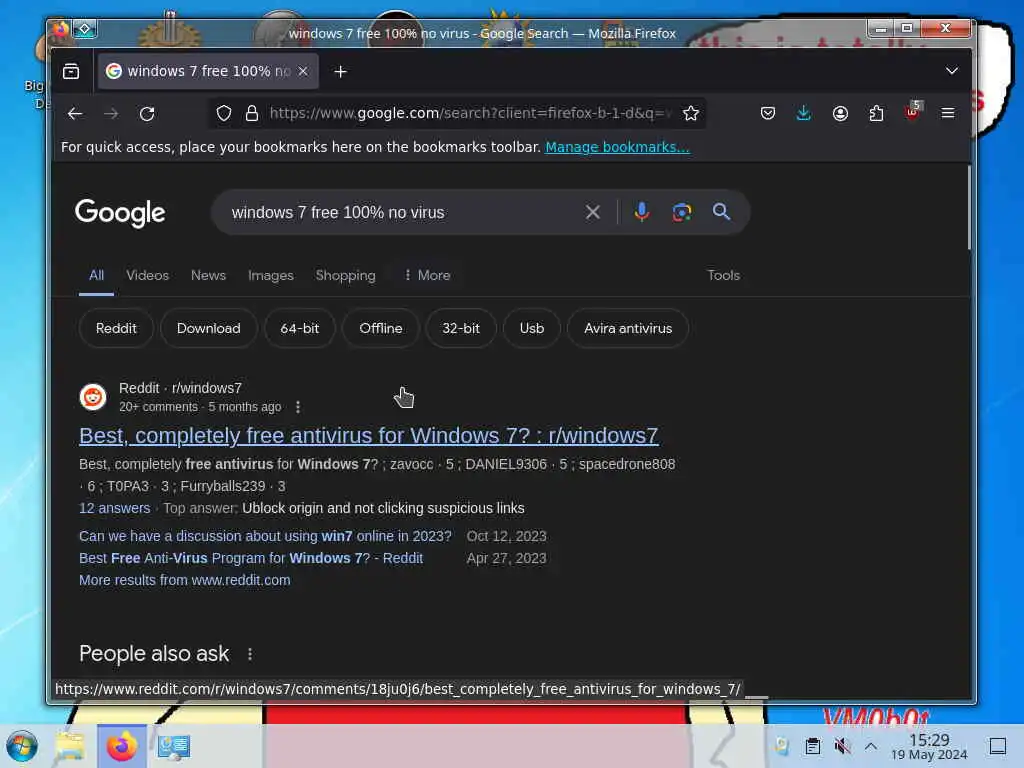Apply the Download filter chip

208,328
